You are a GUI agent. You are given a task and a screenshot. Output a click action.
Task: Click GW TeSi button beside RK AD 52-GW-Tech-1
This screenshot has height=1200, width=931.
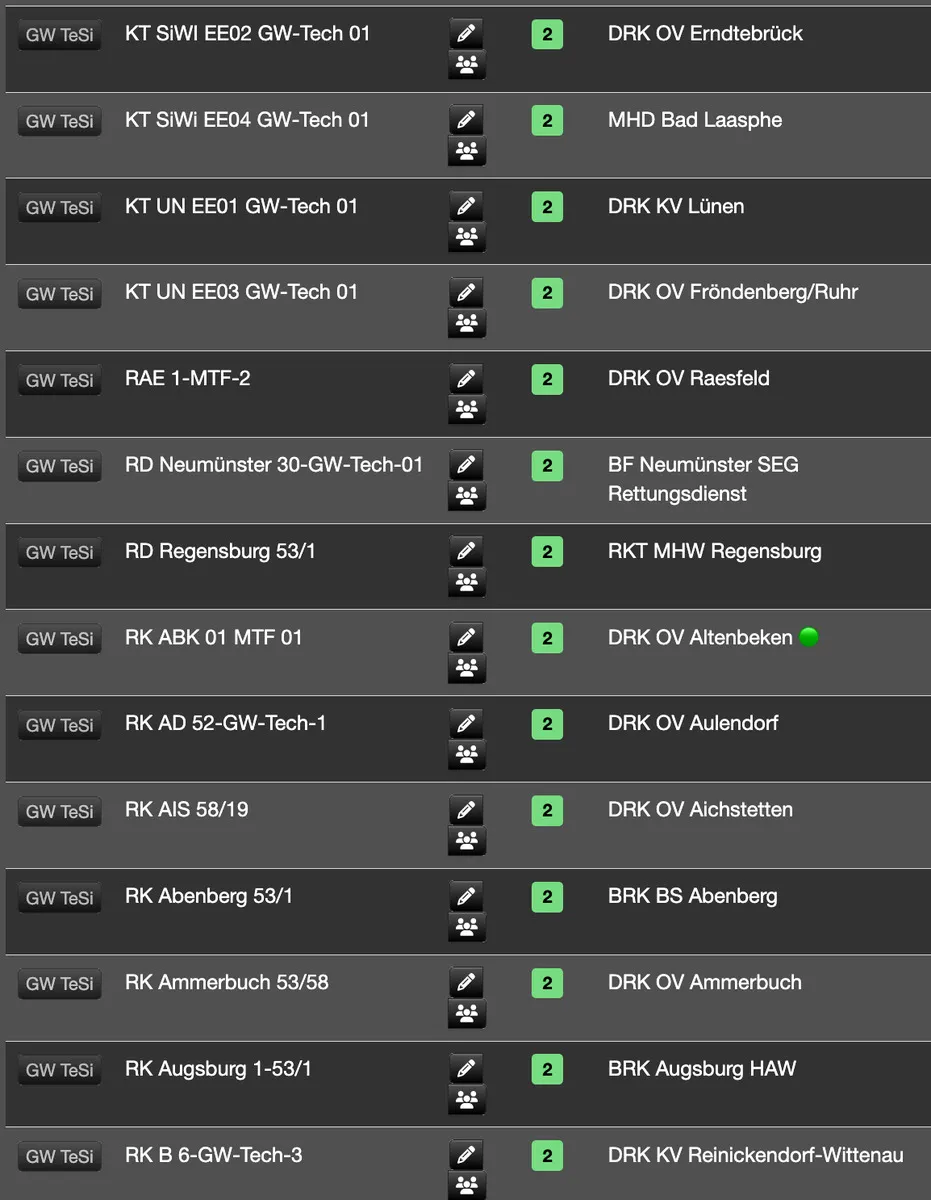coord(60,725)
